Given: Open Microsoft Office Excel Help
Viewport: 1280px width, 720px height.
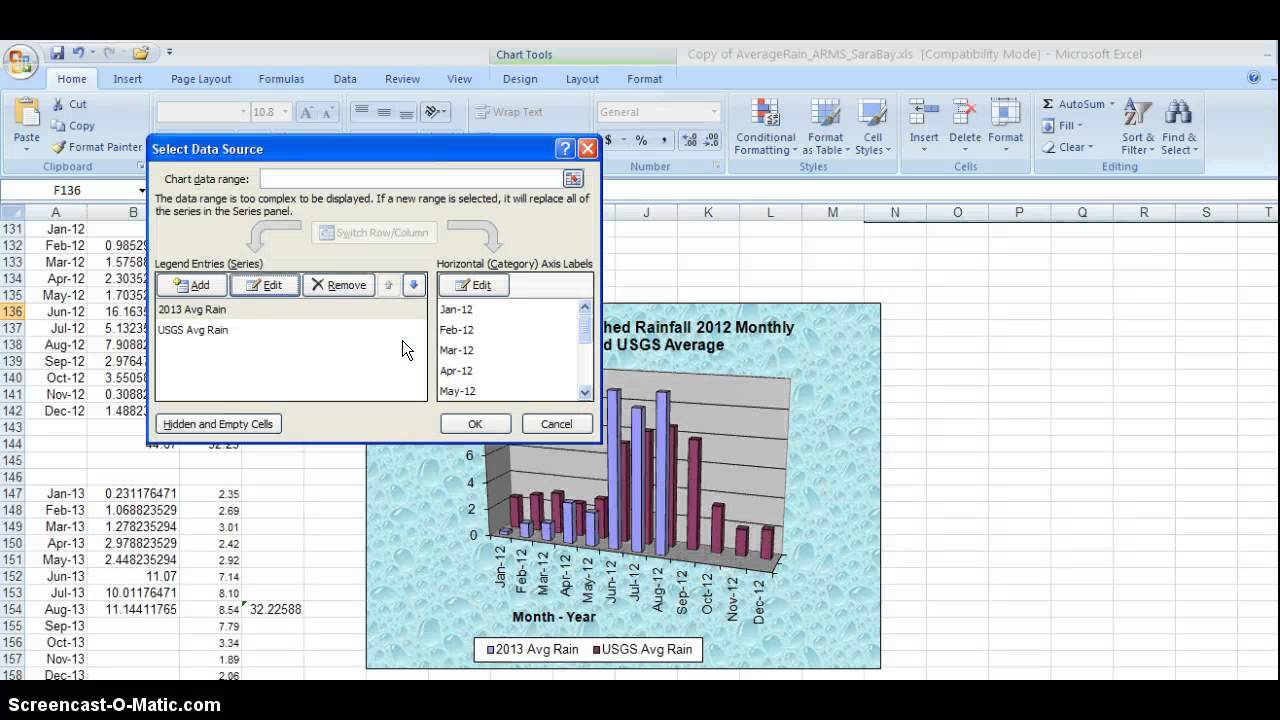Looking at the screenshot, I should coord(1254,77).
